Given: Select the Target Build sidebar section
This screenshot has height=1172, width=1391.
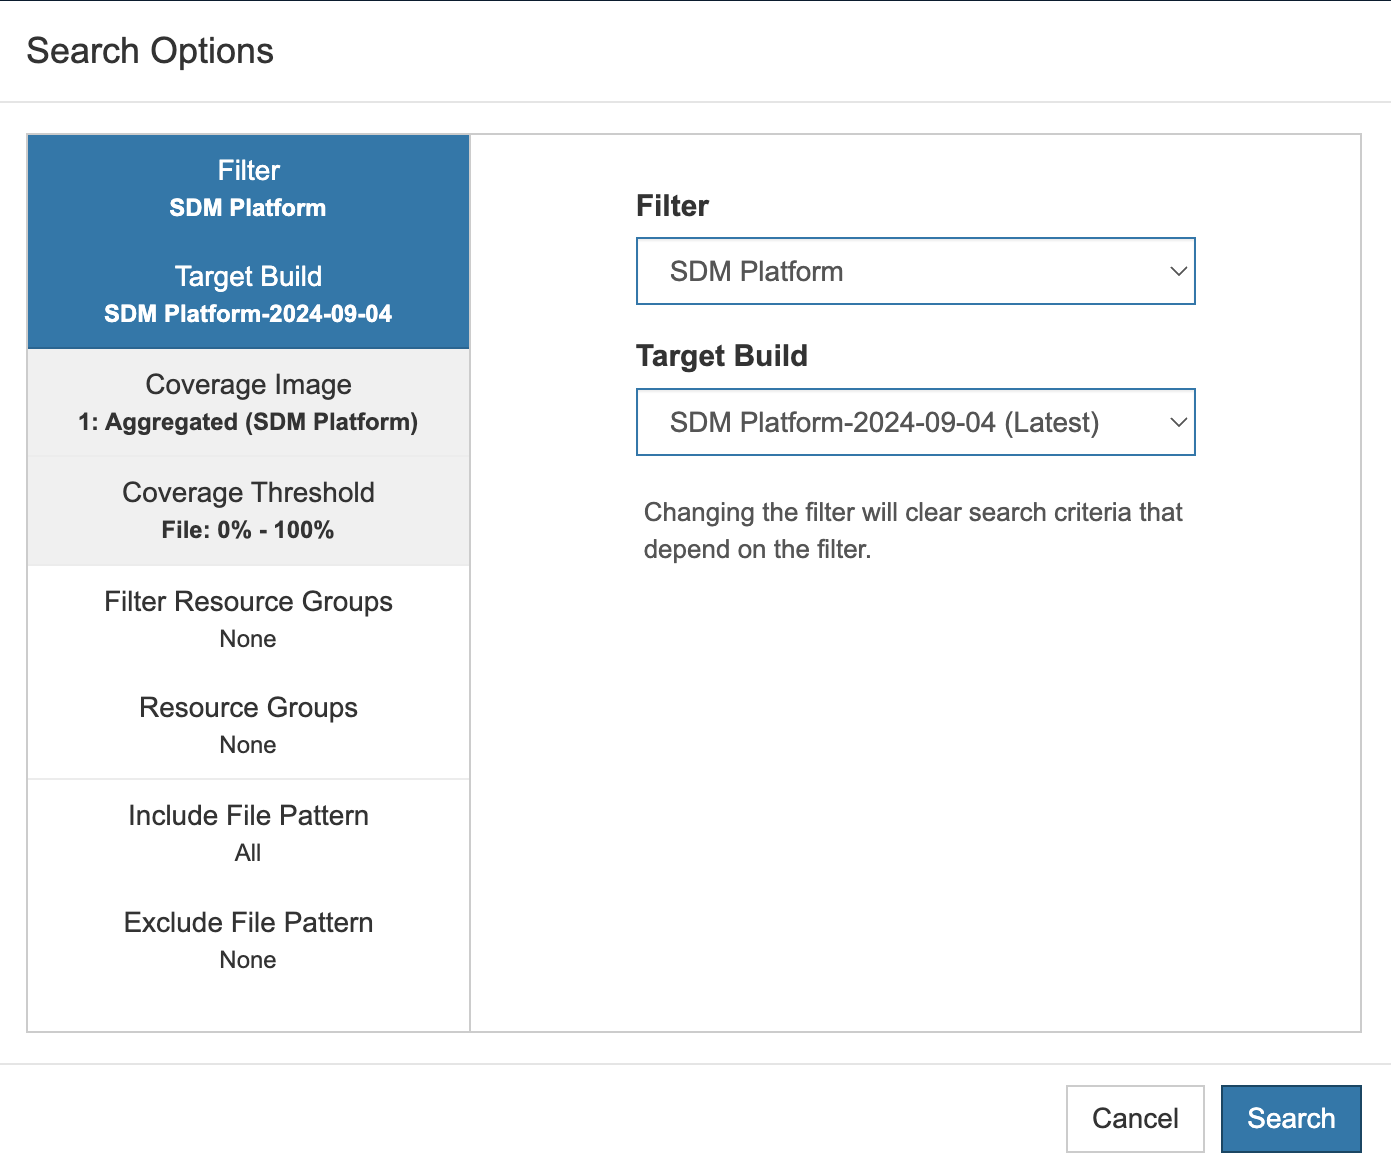Looking at the screenshot, I should pyautogui.click(x=248, y=295).
